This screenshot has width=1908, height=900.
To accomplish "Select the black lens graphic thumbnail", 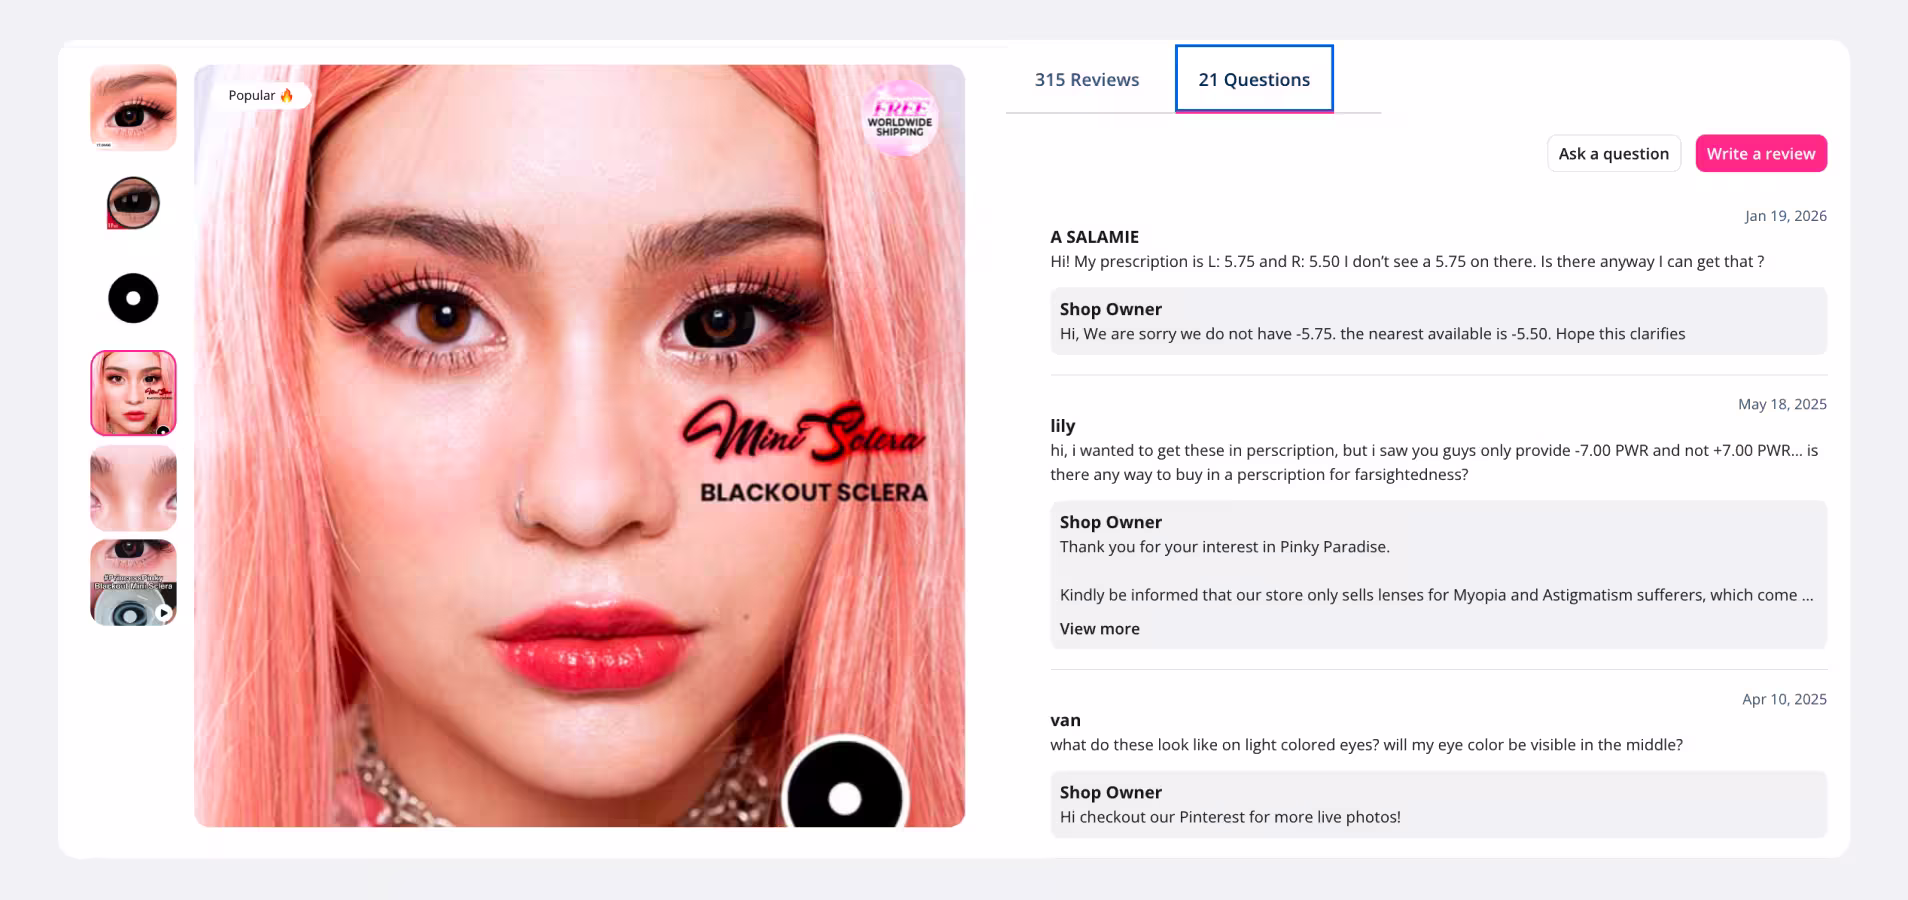I will (x=133, y=298).
